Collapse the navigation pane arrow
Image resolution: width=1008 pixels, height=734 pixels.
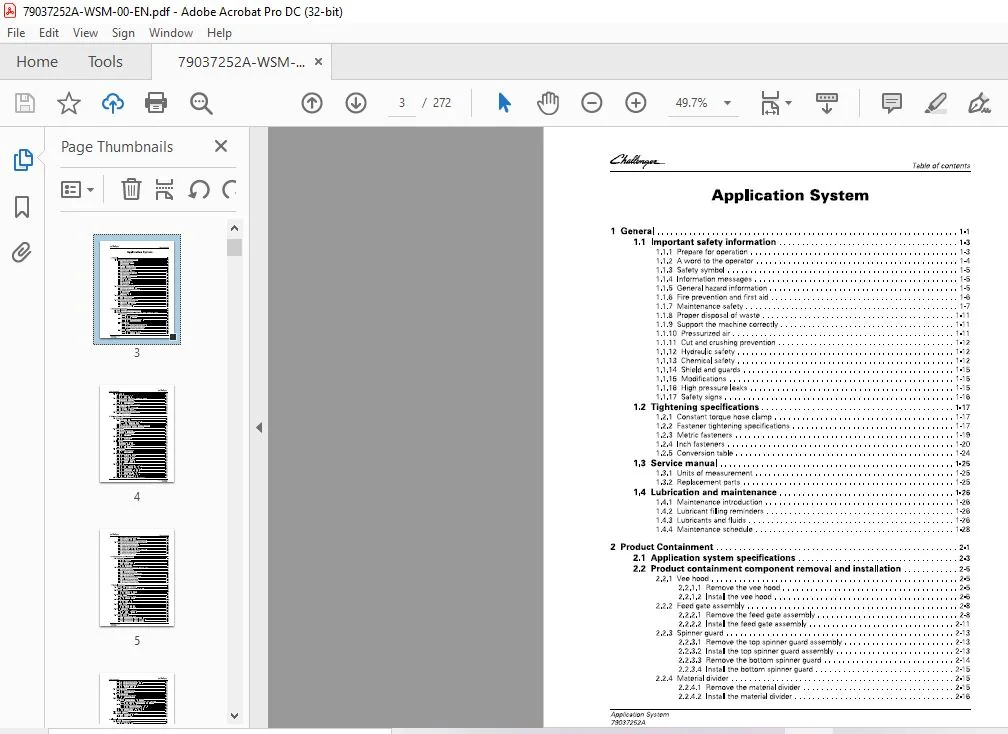[259, 427]
